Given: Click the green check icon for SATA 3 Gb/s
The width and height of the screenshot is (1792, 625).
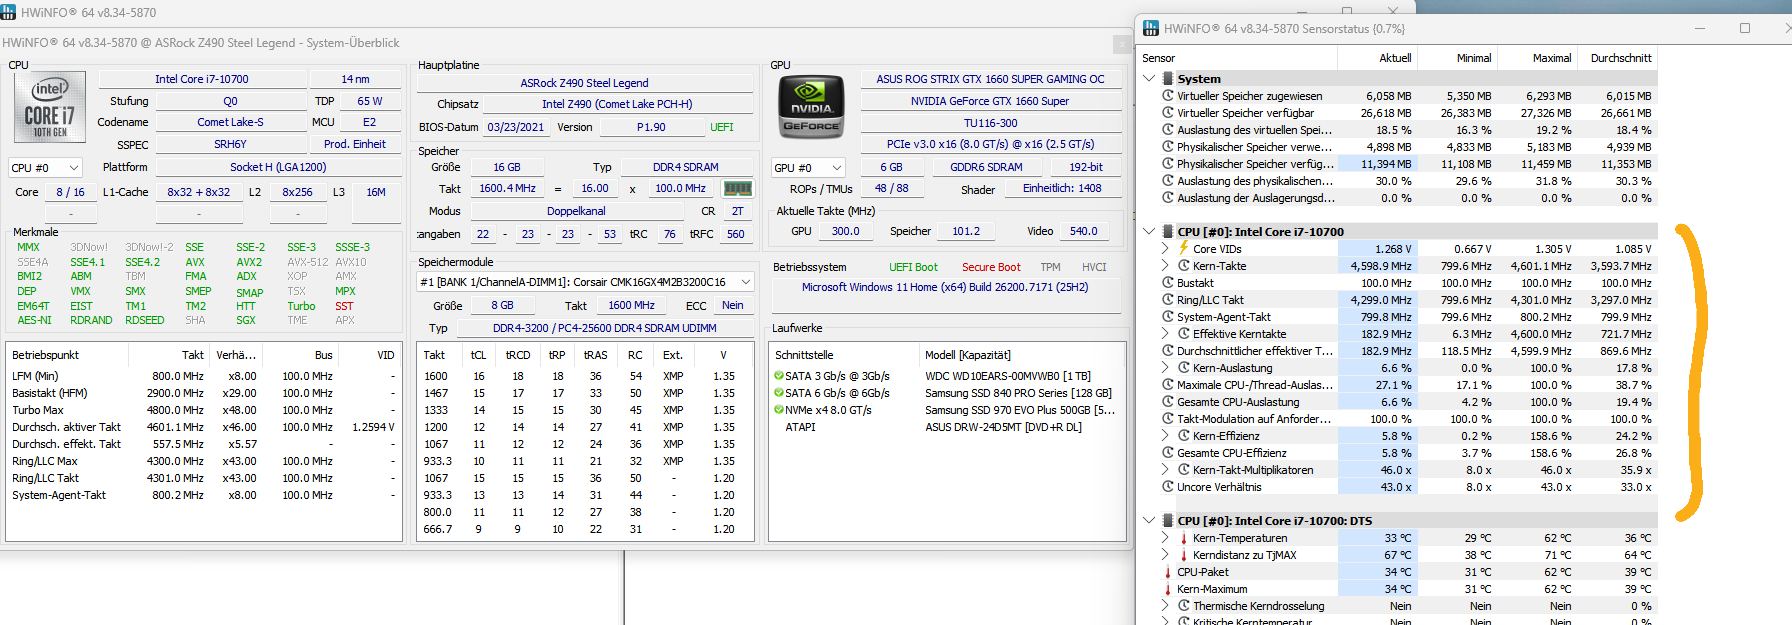Looking at the screenshot, I should [x=779, y=376].
